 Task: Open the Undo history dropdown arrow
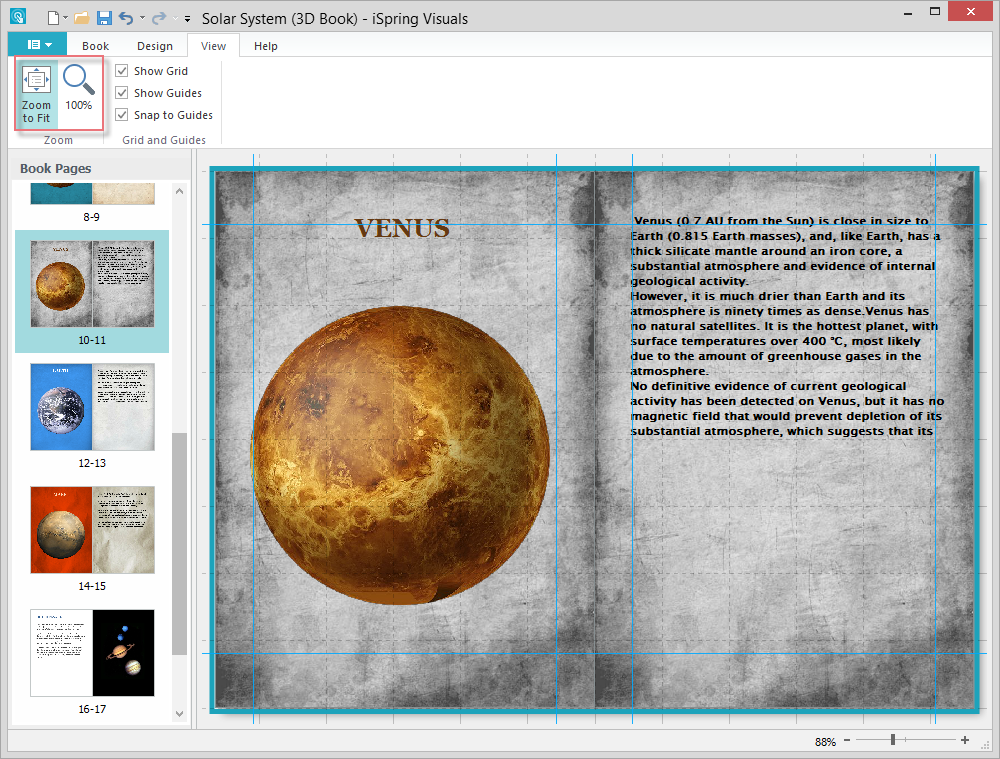142,18
